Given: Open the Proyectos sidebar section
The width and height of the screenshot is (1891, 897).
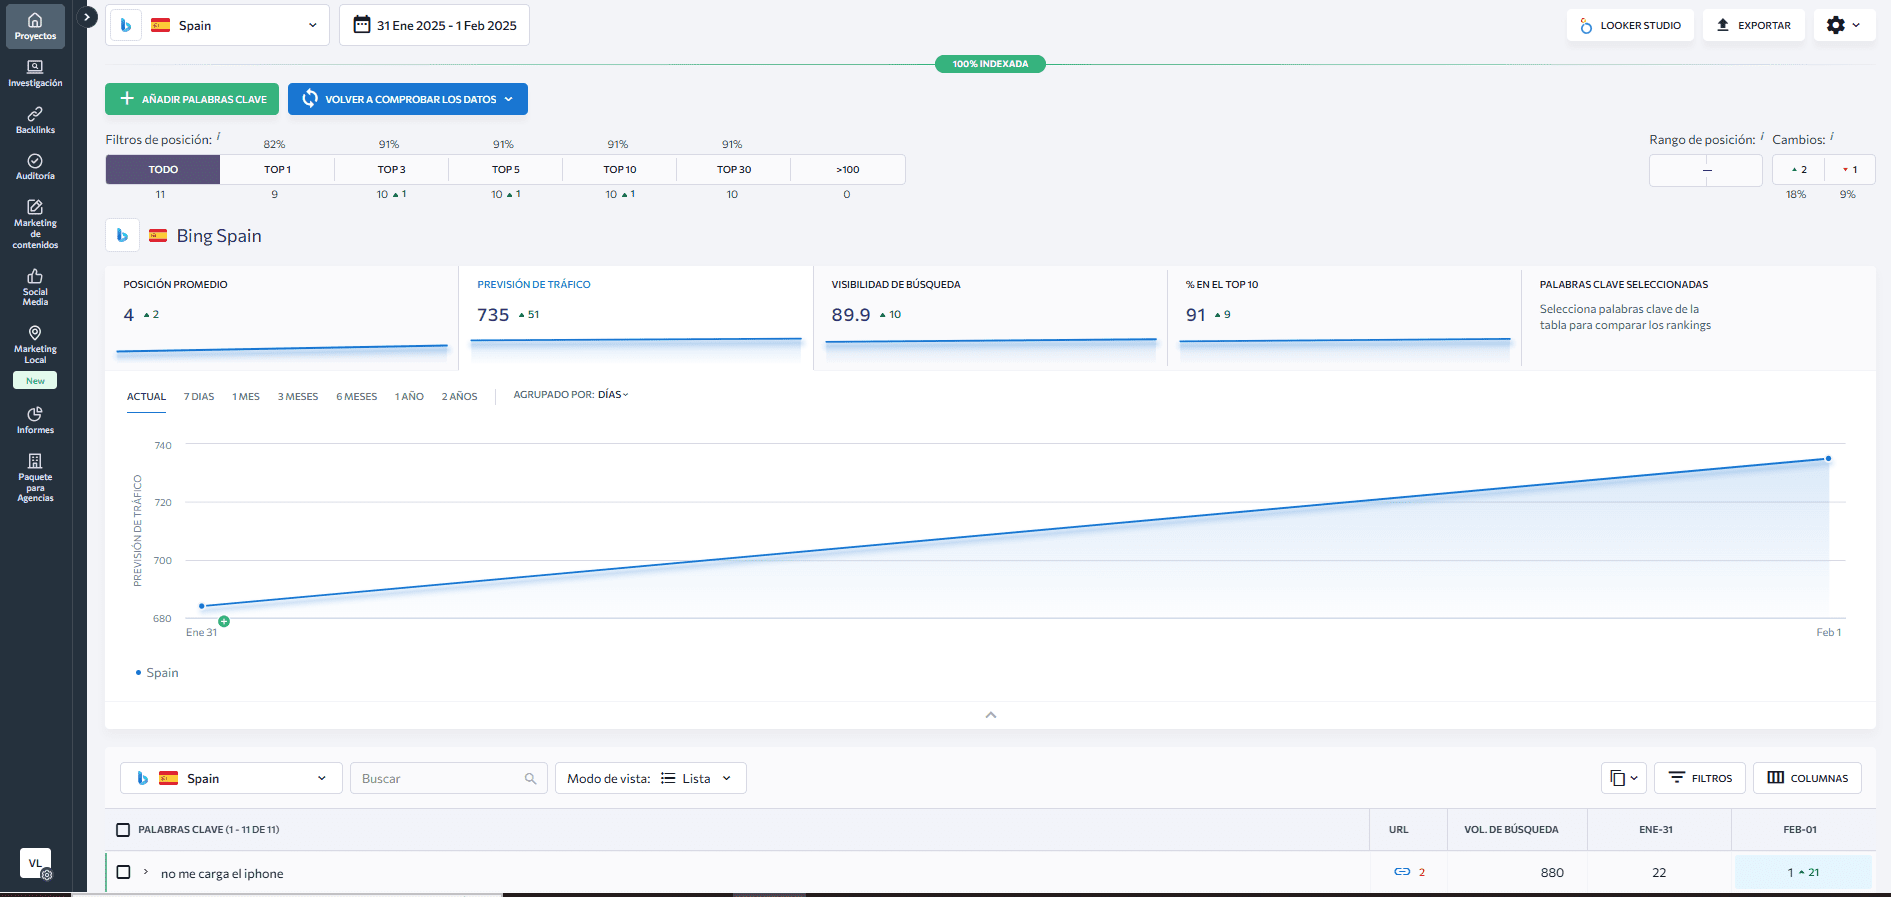Looking at the screenshot, I should [35, 26].
